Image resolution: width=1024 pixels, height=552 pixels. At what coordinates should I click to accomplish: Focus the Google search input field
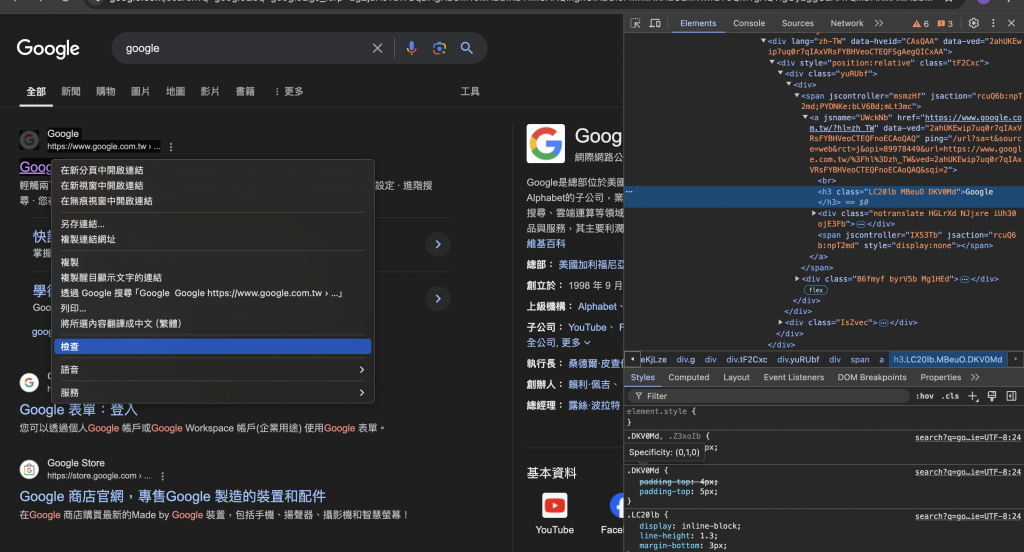245,48
